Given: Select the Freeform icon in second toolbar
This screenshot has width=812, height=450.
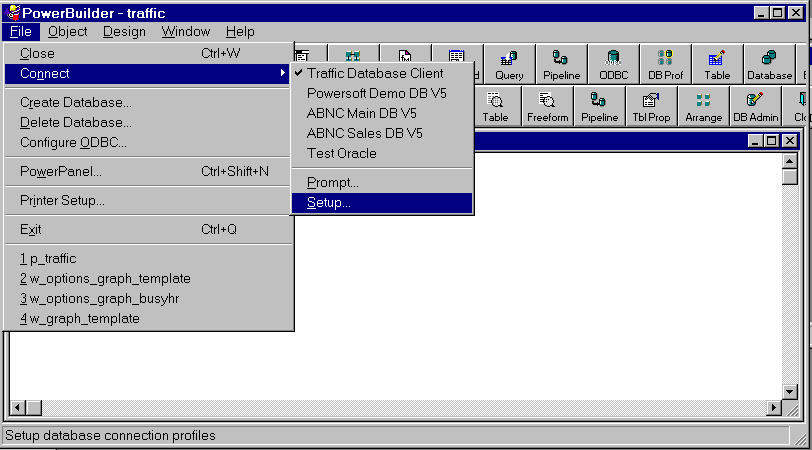Looking at the screenshot, I should point(548,106).
